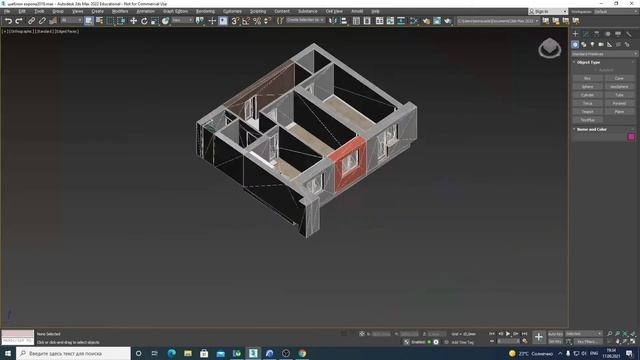Activate the Select and Scale tool
Image resolution: width=640 pixels, height=360 pixels.
(x=155, y=21)
